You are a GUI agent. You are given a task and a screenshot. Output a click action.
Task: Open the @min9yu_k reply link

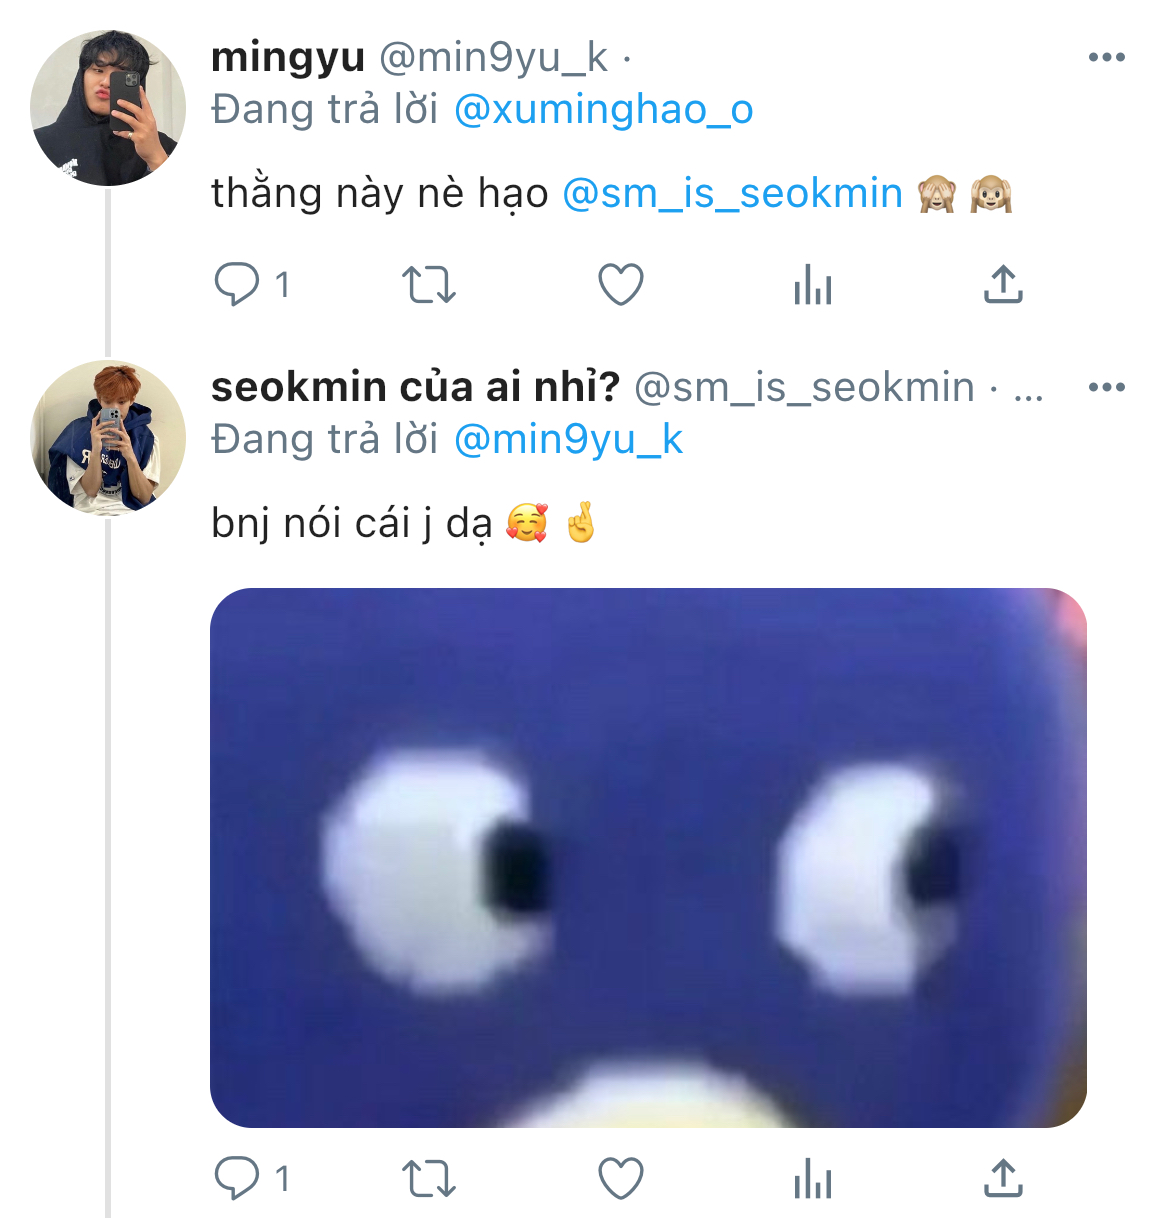click(x=568, y=440)
